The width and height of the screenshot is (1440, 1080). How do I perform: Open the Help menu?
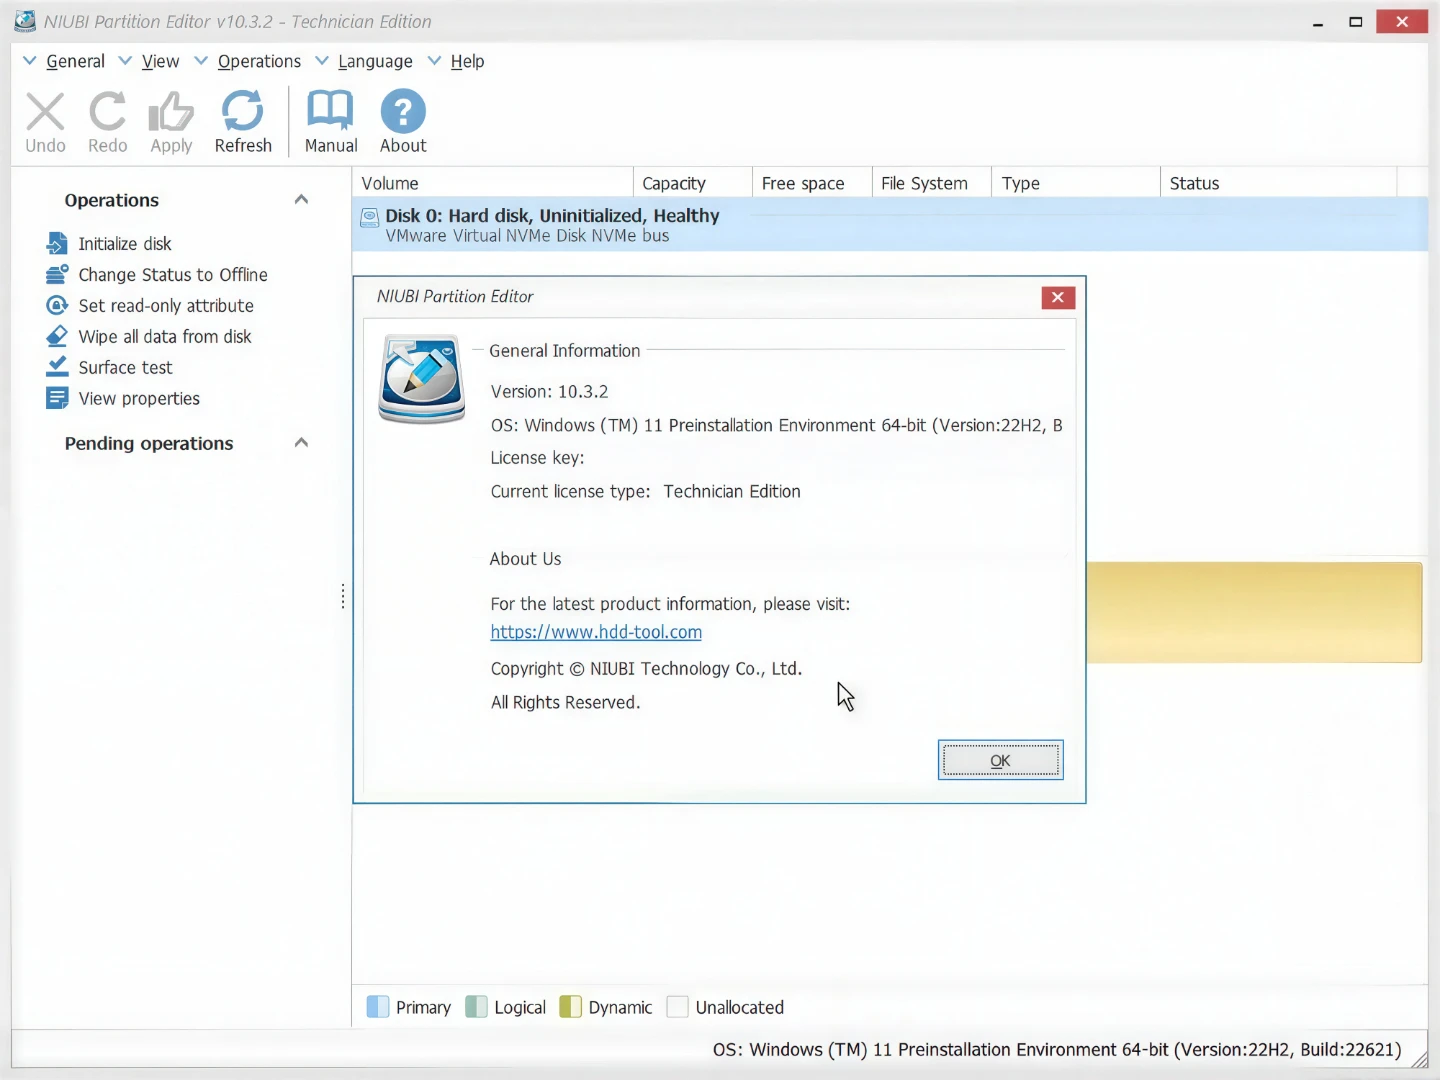[467, 61]
